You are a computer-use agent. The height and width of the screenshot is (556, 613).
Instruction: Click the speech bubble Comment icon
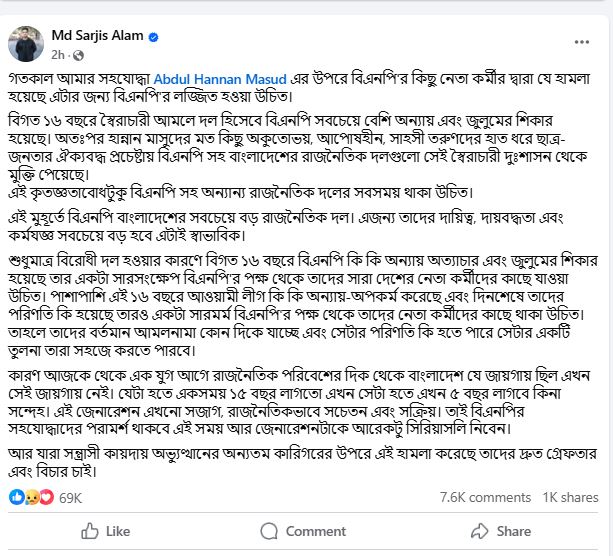269,531
